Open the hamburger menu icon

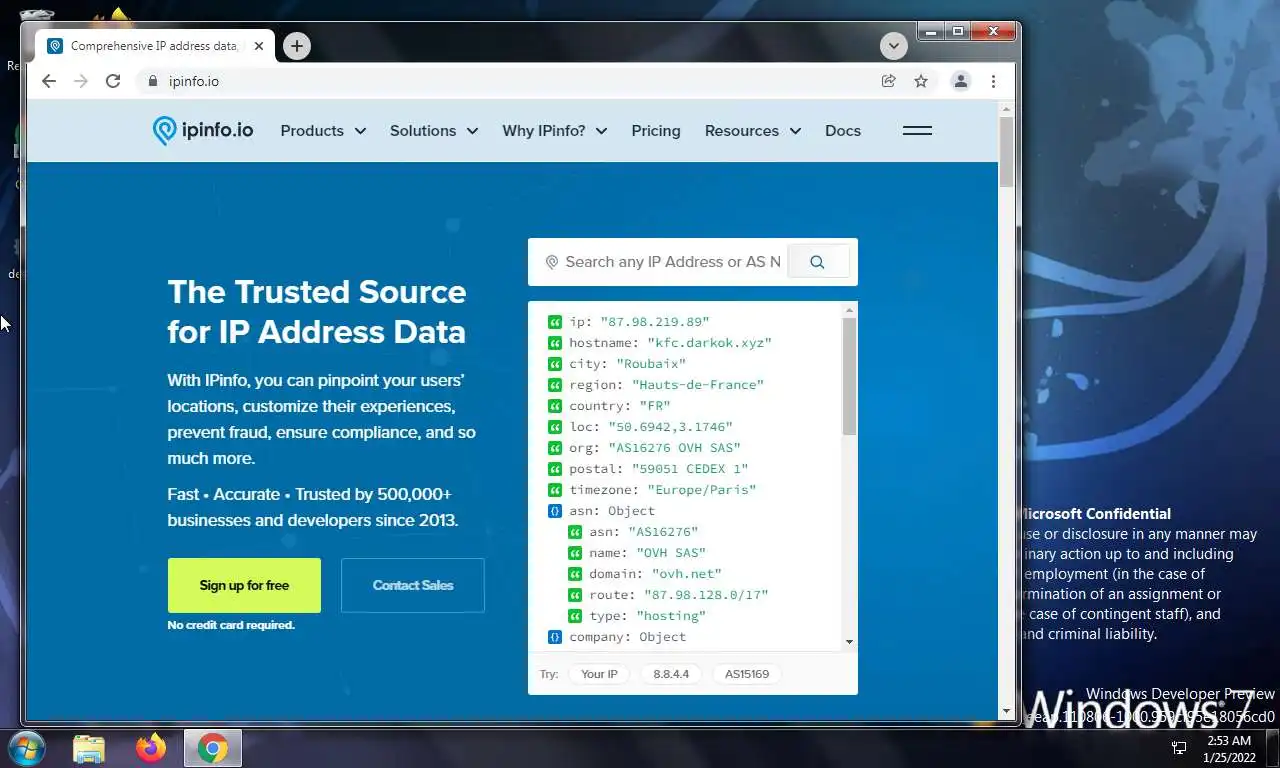coord(917,131)
